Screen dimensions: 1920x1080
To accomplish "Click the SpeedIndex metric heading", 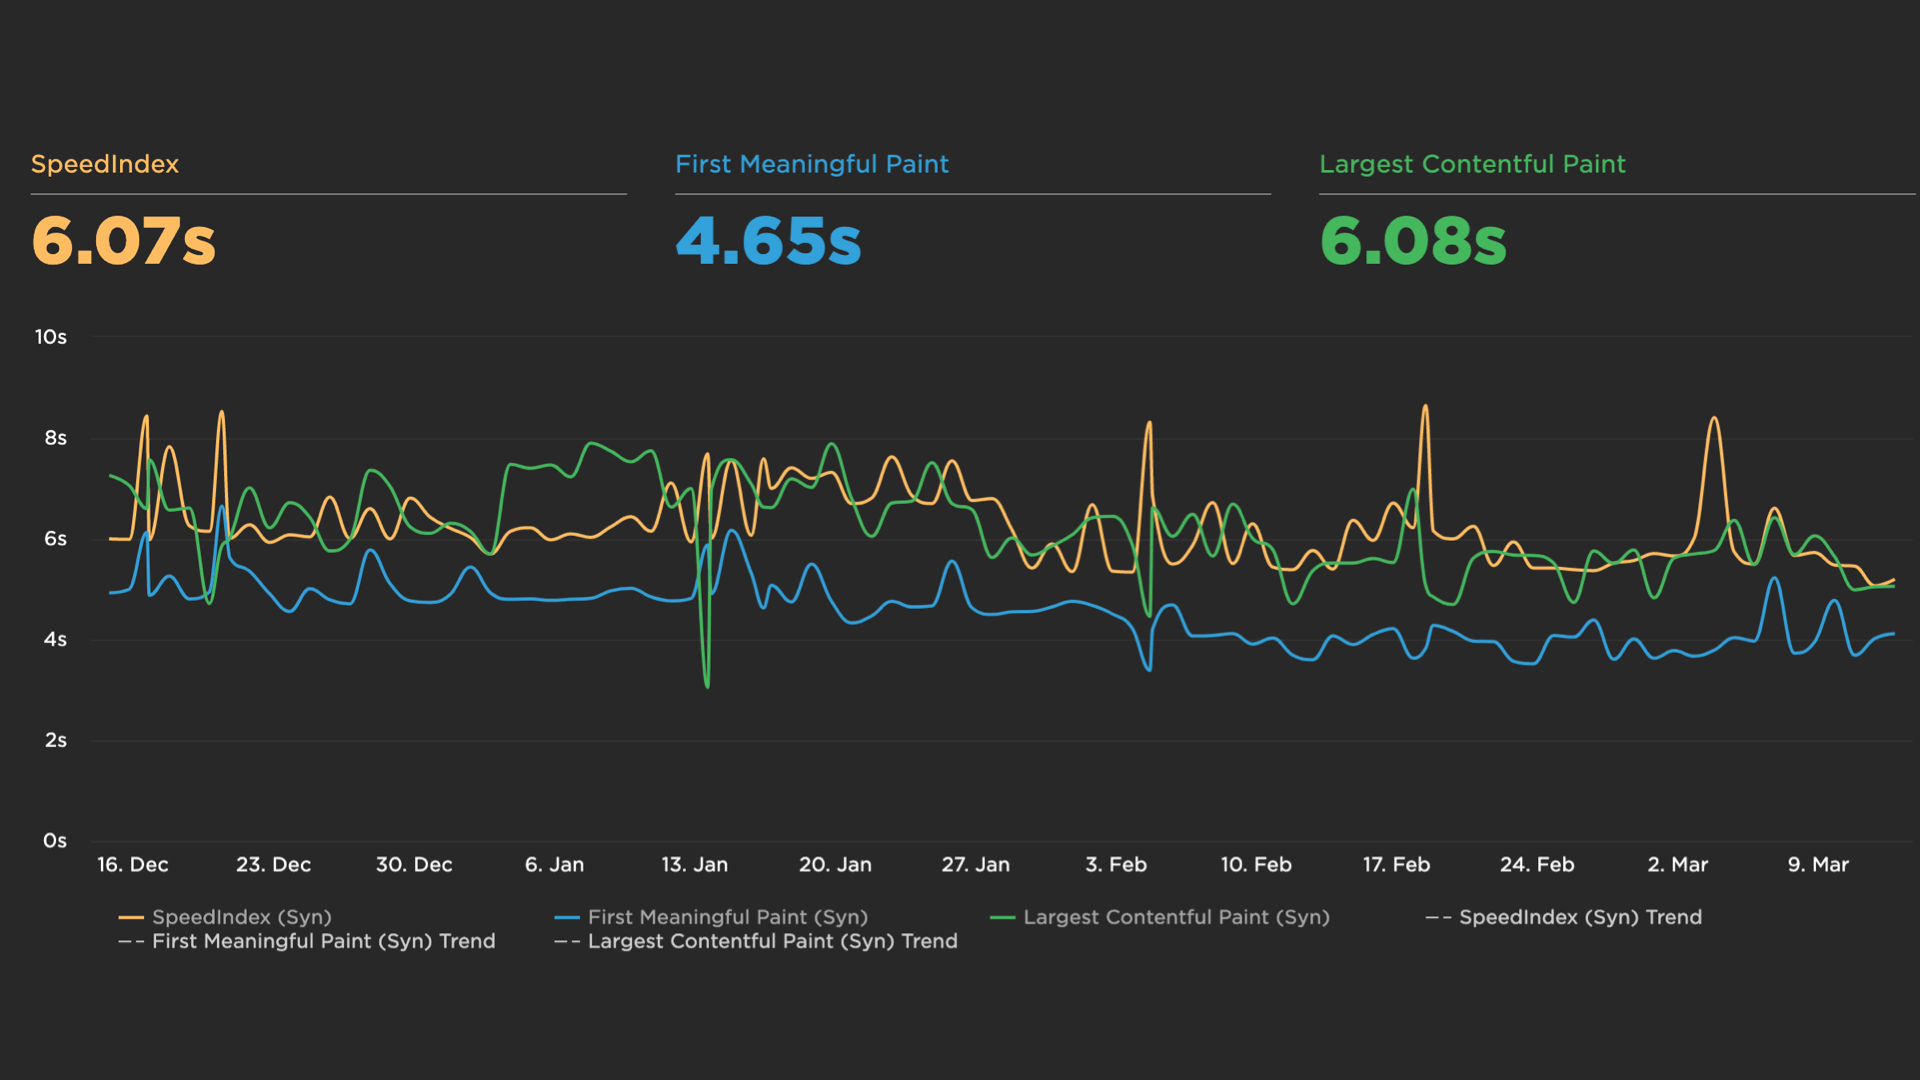I will tap(105, 164).
